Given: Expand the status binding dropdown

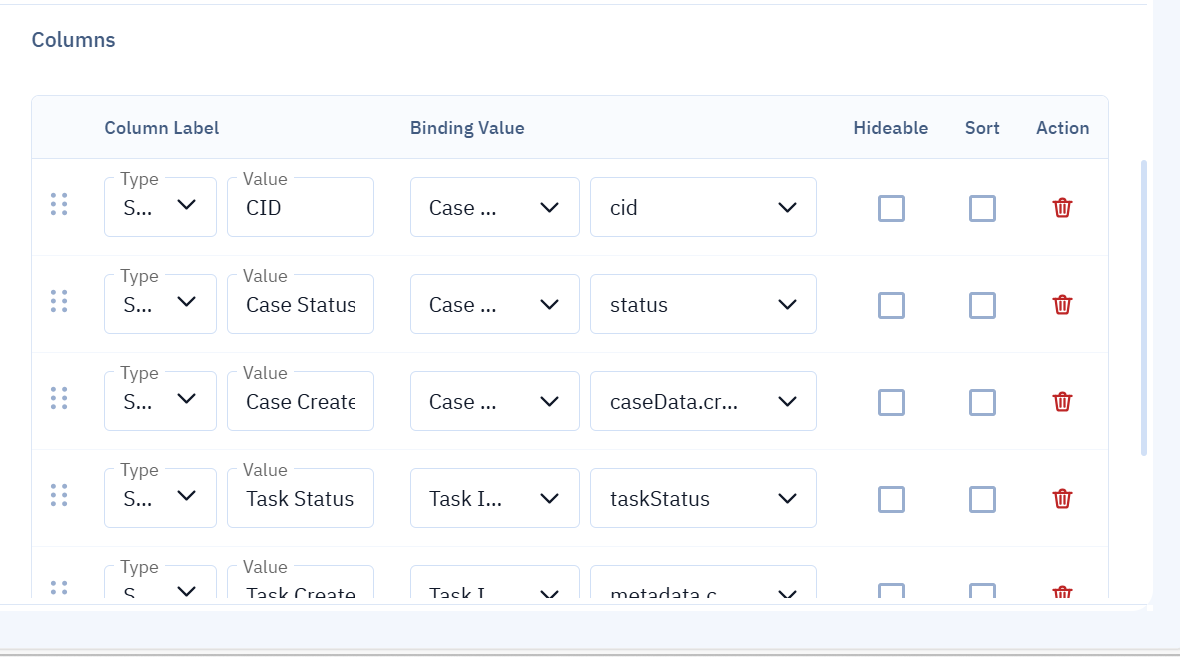Looking at the screenshot, I should click(x=703, y=305).
